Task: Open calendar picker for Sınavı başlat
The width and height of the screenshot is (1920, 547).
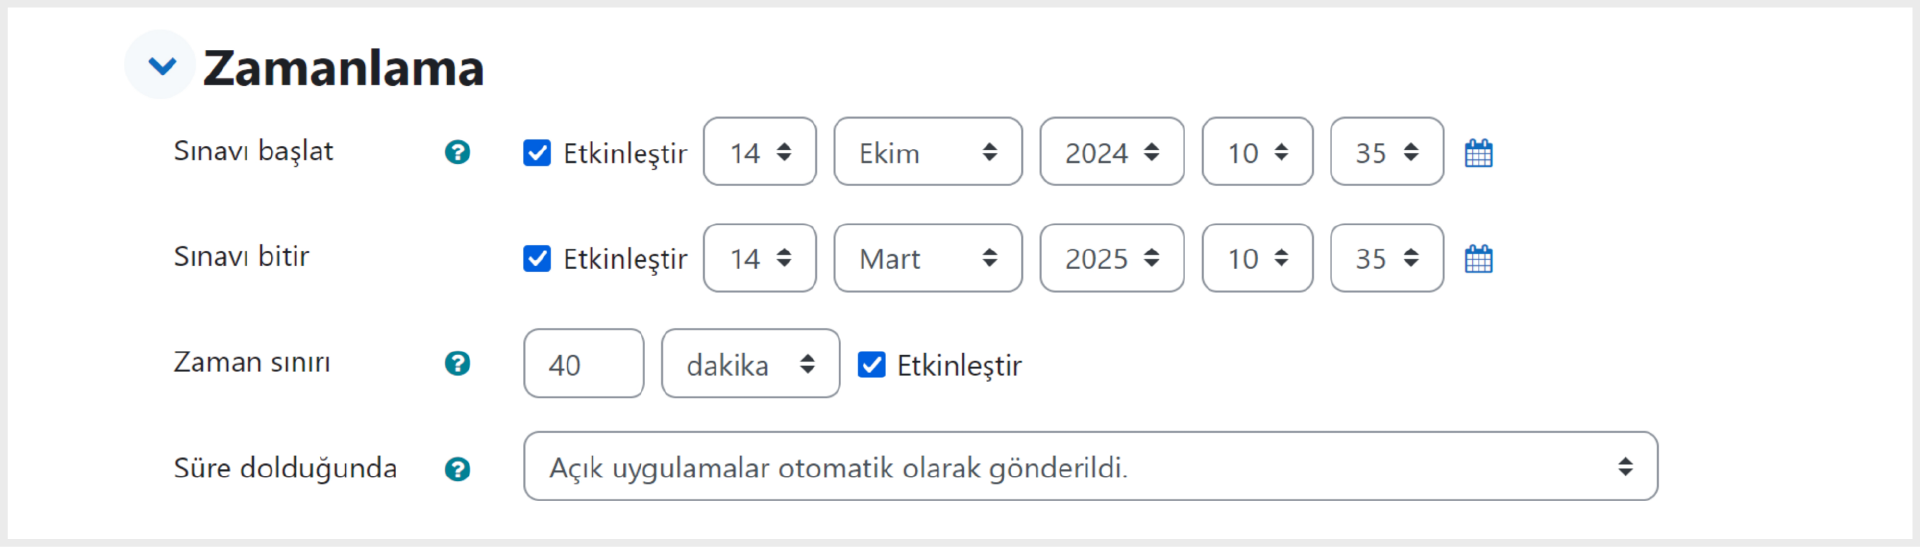Action: (1478, 153)
